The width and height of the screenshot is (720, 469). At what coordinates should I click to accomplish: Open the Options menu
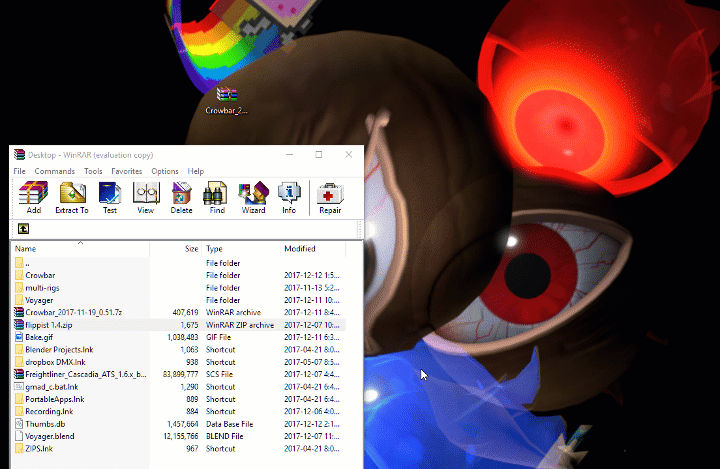pyautogui.click(x=165, y=171)
